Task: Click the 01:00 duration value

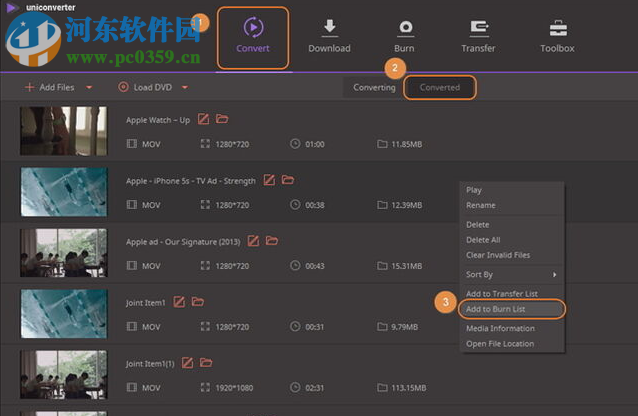Action: [x=315, y=144]
